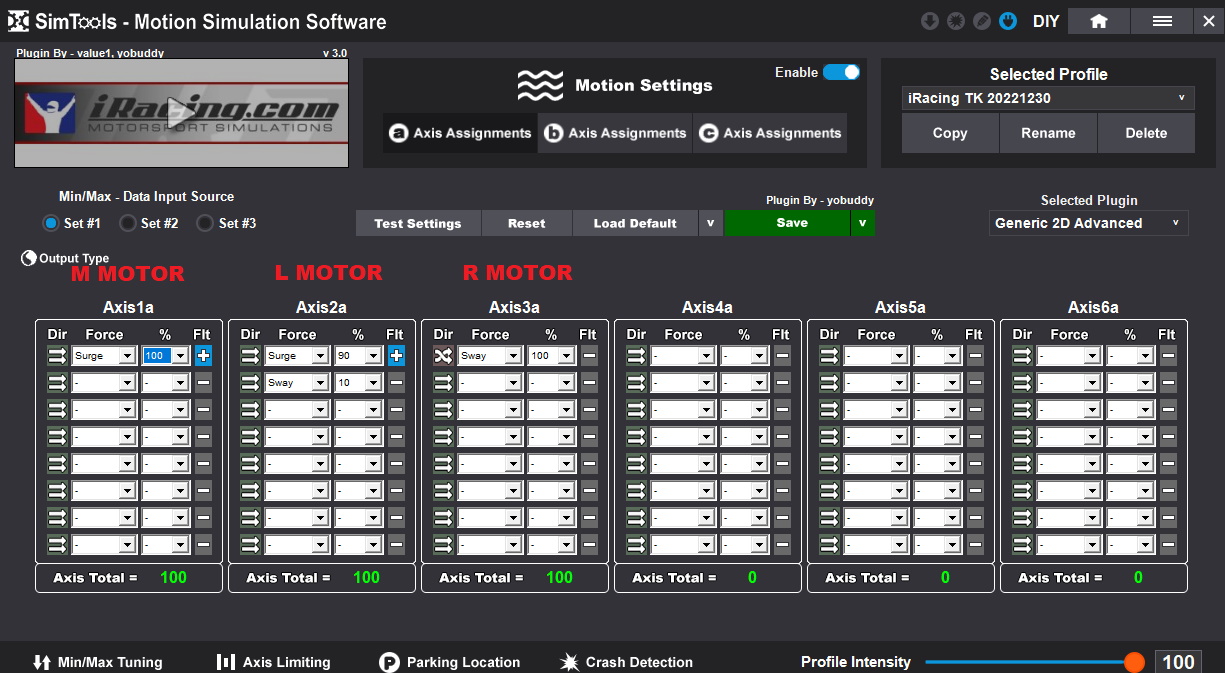Switch to the c Axis Assignments tab

[770, 133]
